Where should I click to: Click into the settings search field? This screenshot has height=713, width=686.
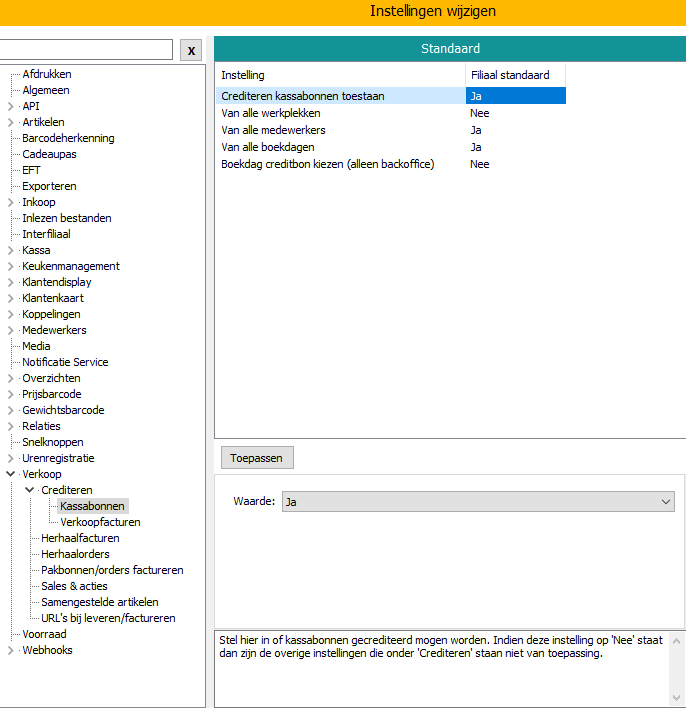85,49
